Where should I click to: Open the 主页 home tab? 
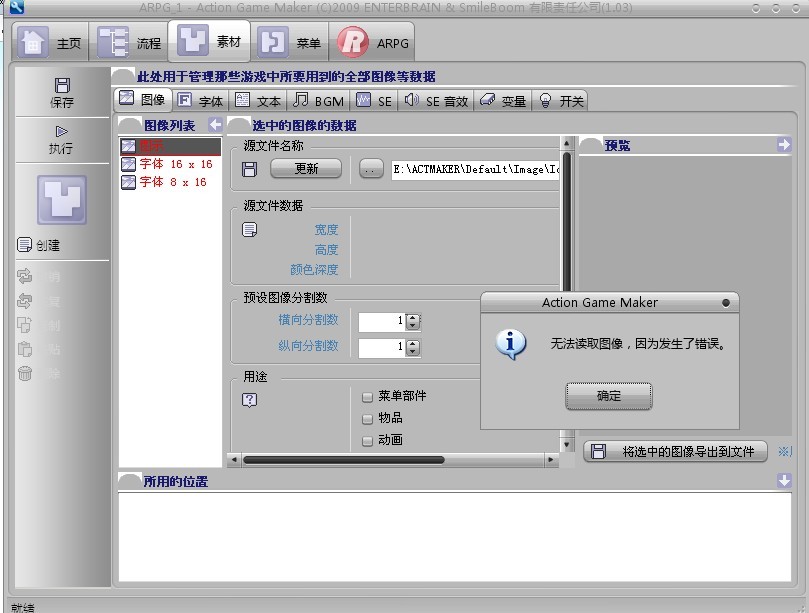[x=51, y=42]
